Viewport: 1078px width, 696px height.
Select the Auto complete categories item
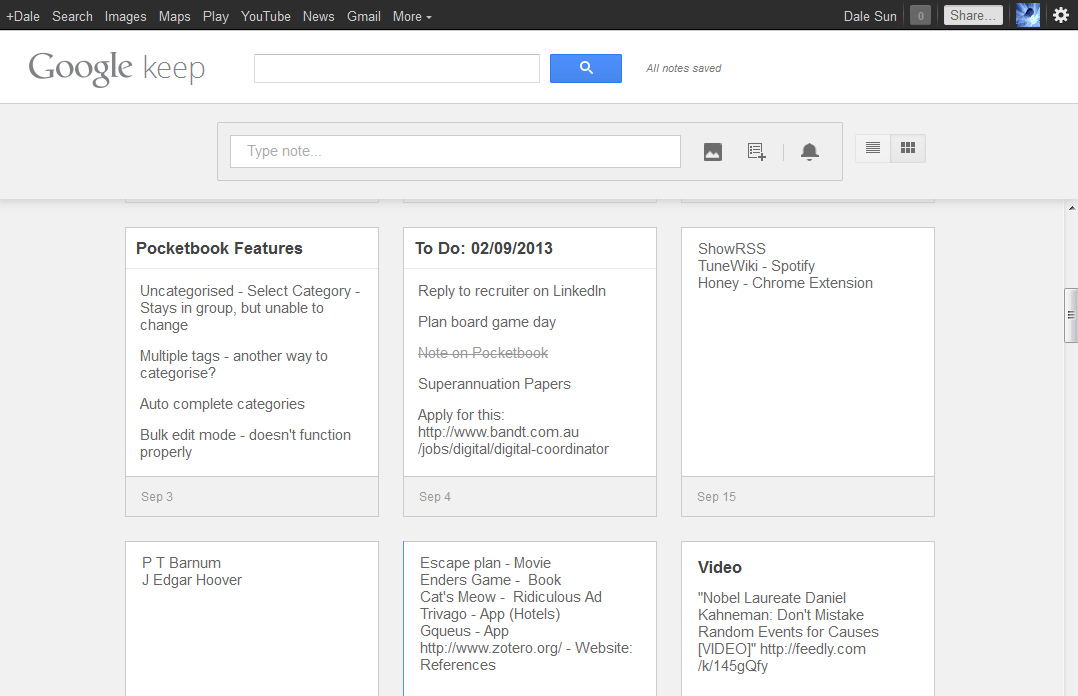click(x=222, y=404)
